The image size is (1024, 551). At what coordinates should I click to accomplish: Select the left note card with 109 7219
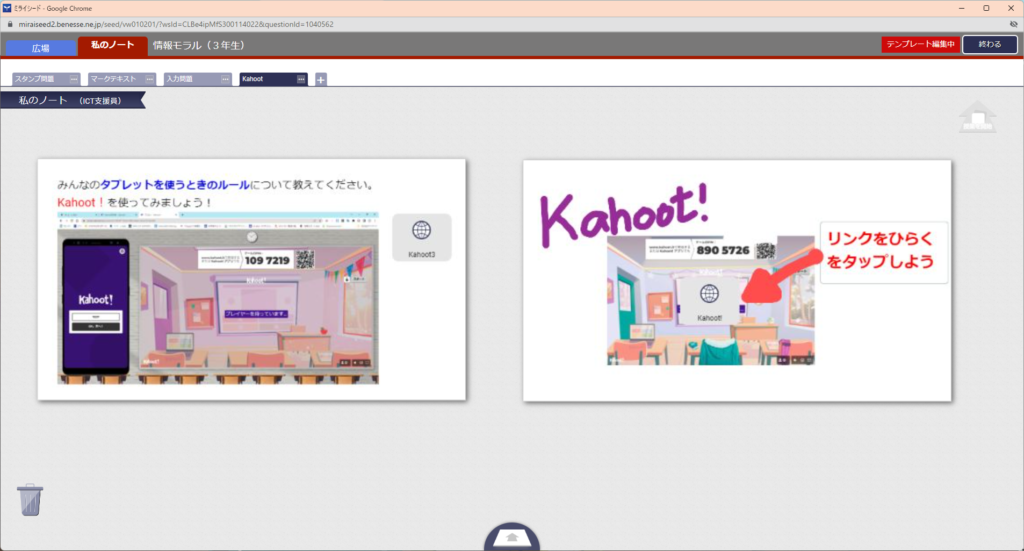point(251,279)
